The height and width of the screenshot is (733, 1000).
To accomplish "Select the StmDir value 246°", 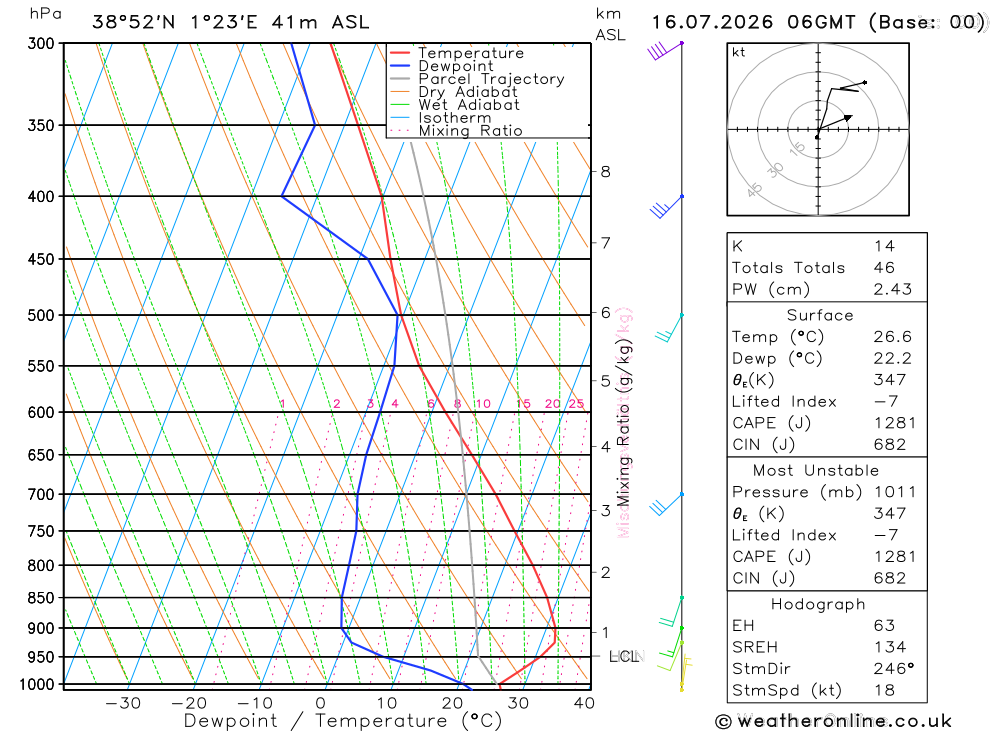I will (x=895, y=669).
